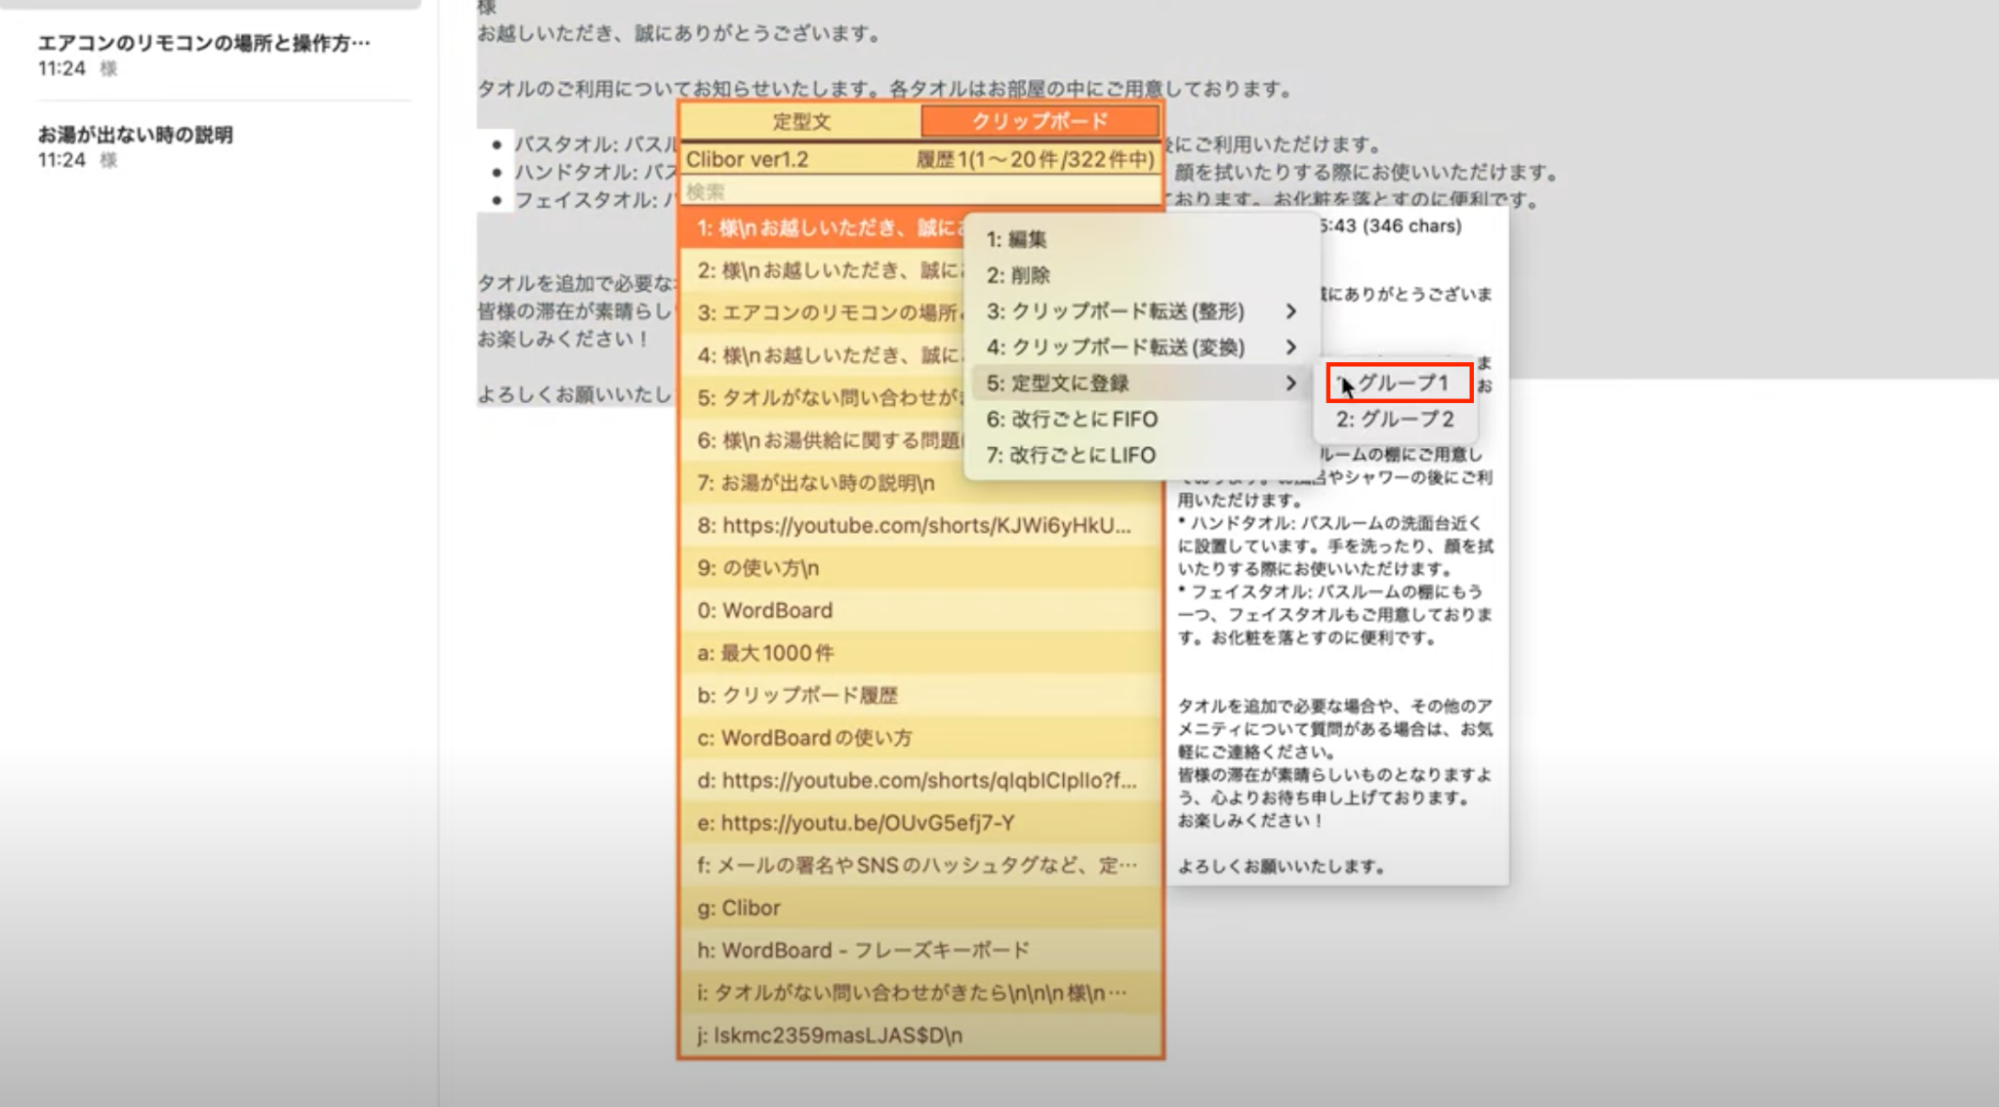The width and height of the screenshot is (1999, 1107).
Task: Pick history item e youtu.be link
Action: 857,823
